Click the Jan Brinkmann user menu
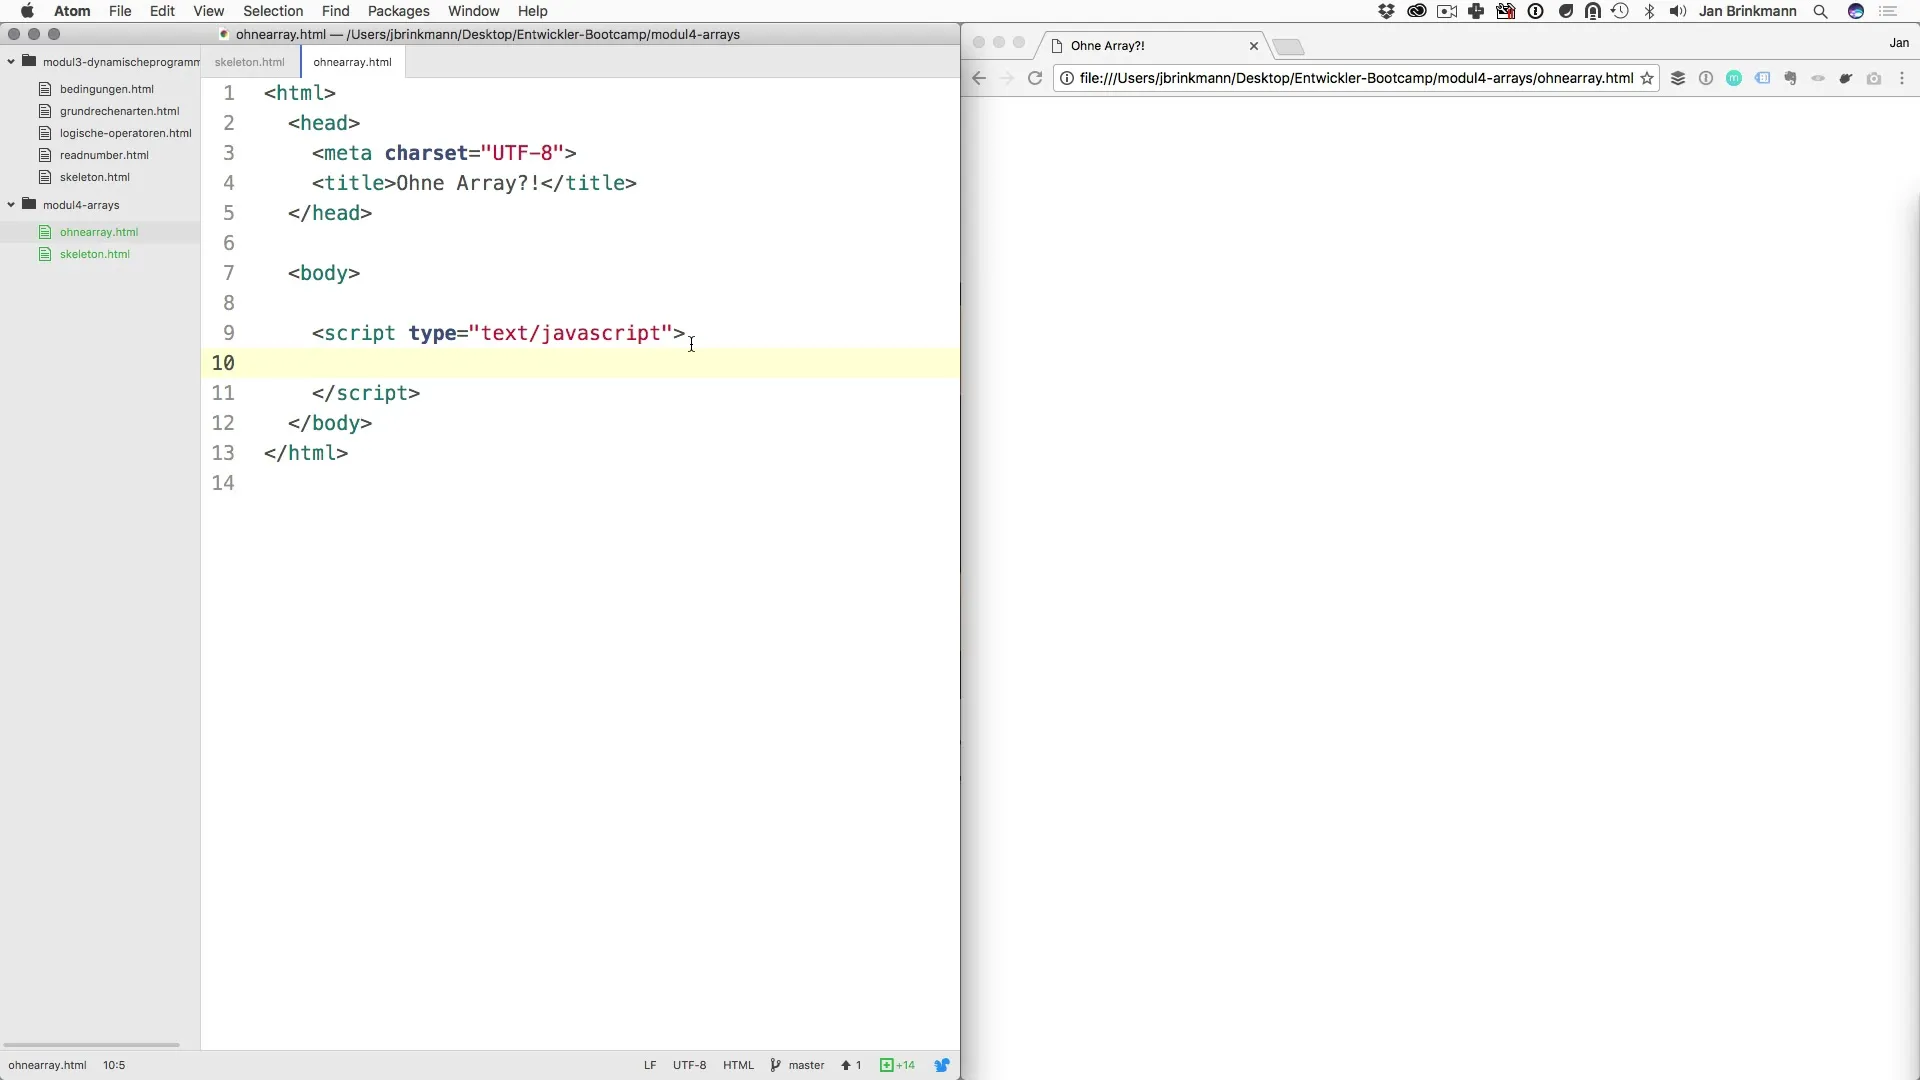Viewport: 1920px width, 1080px height. [1747, 11]
